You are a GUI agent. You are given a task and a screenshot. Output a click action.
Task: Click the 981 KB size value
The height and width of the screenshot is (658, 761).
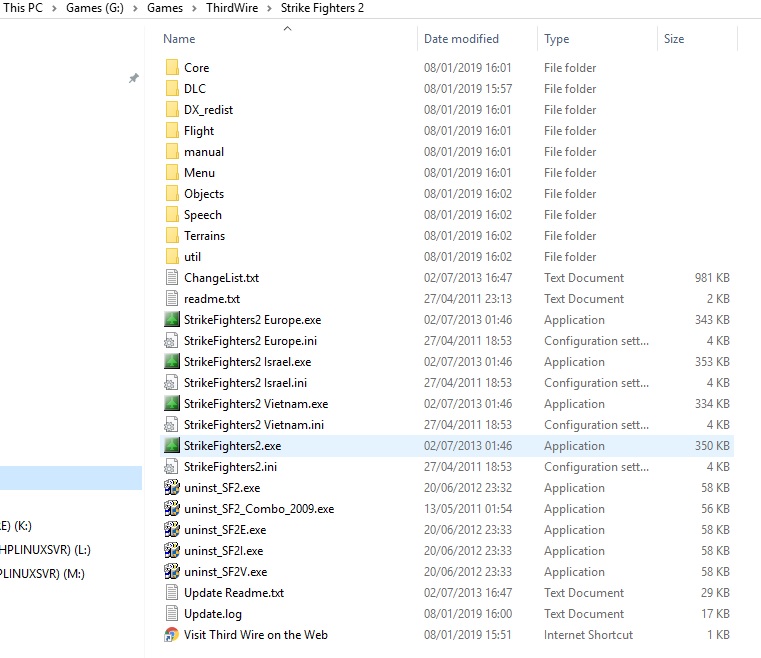point(712,278)
